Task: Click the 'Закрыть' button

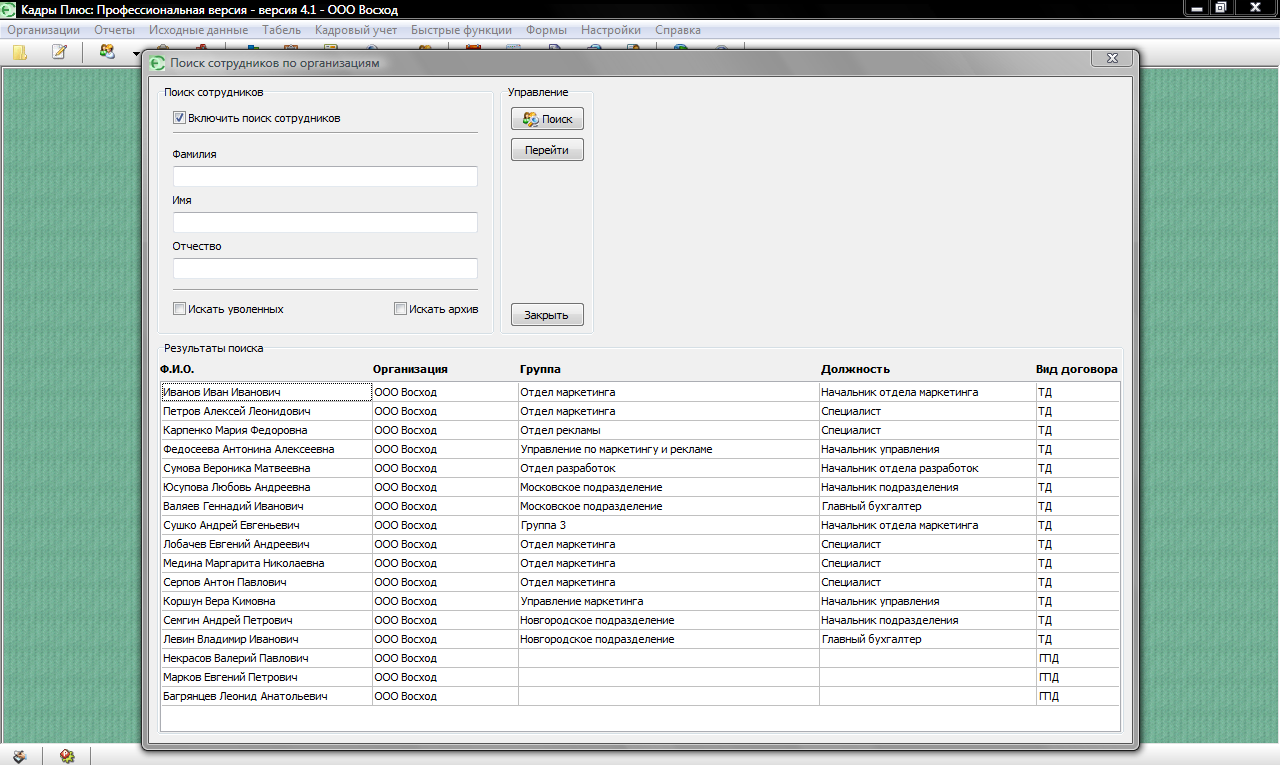Action: (x=547, y=315)
